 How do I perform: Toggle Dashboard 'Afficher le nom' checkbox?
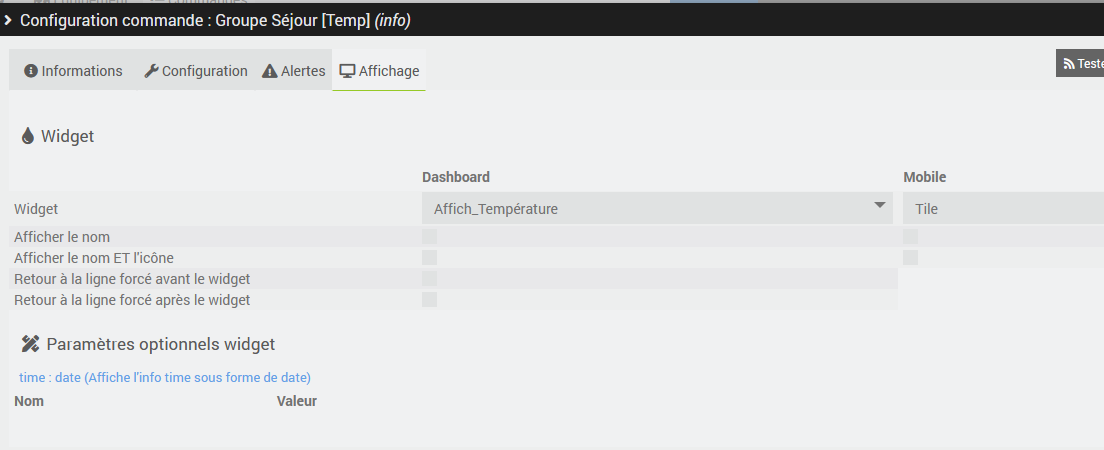(430, 237)
